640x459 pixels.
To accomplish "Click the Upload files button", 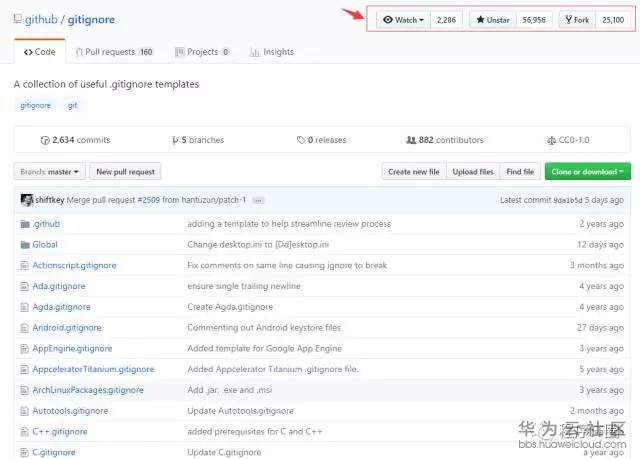I will (x=473, y=172).
